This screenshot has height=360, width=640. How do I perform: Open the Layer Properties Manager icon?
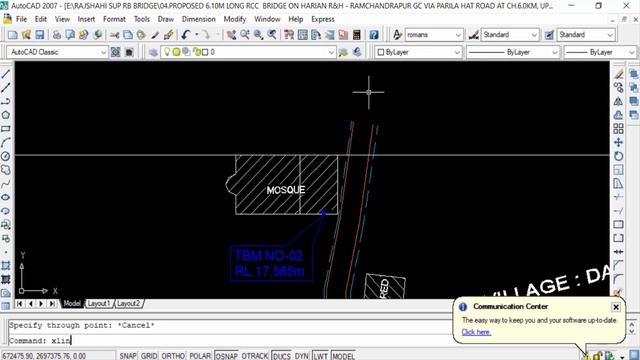(153, 52)
